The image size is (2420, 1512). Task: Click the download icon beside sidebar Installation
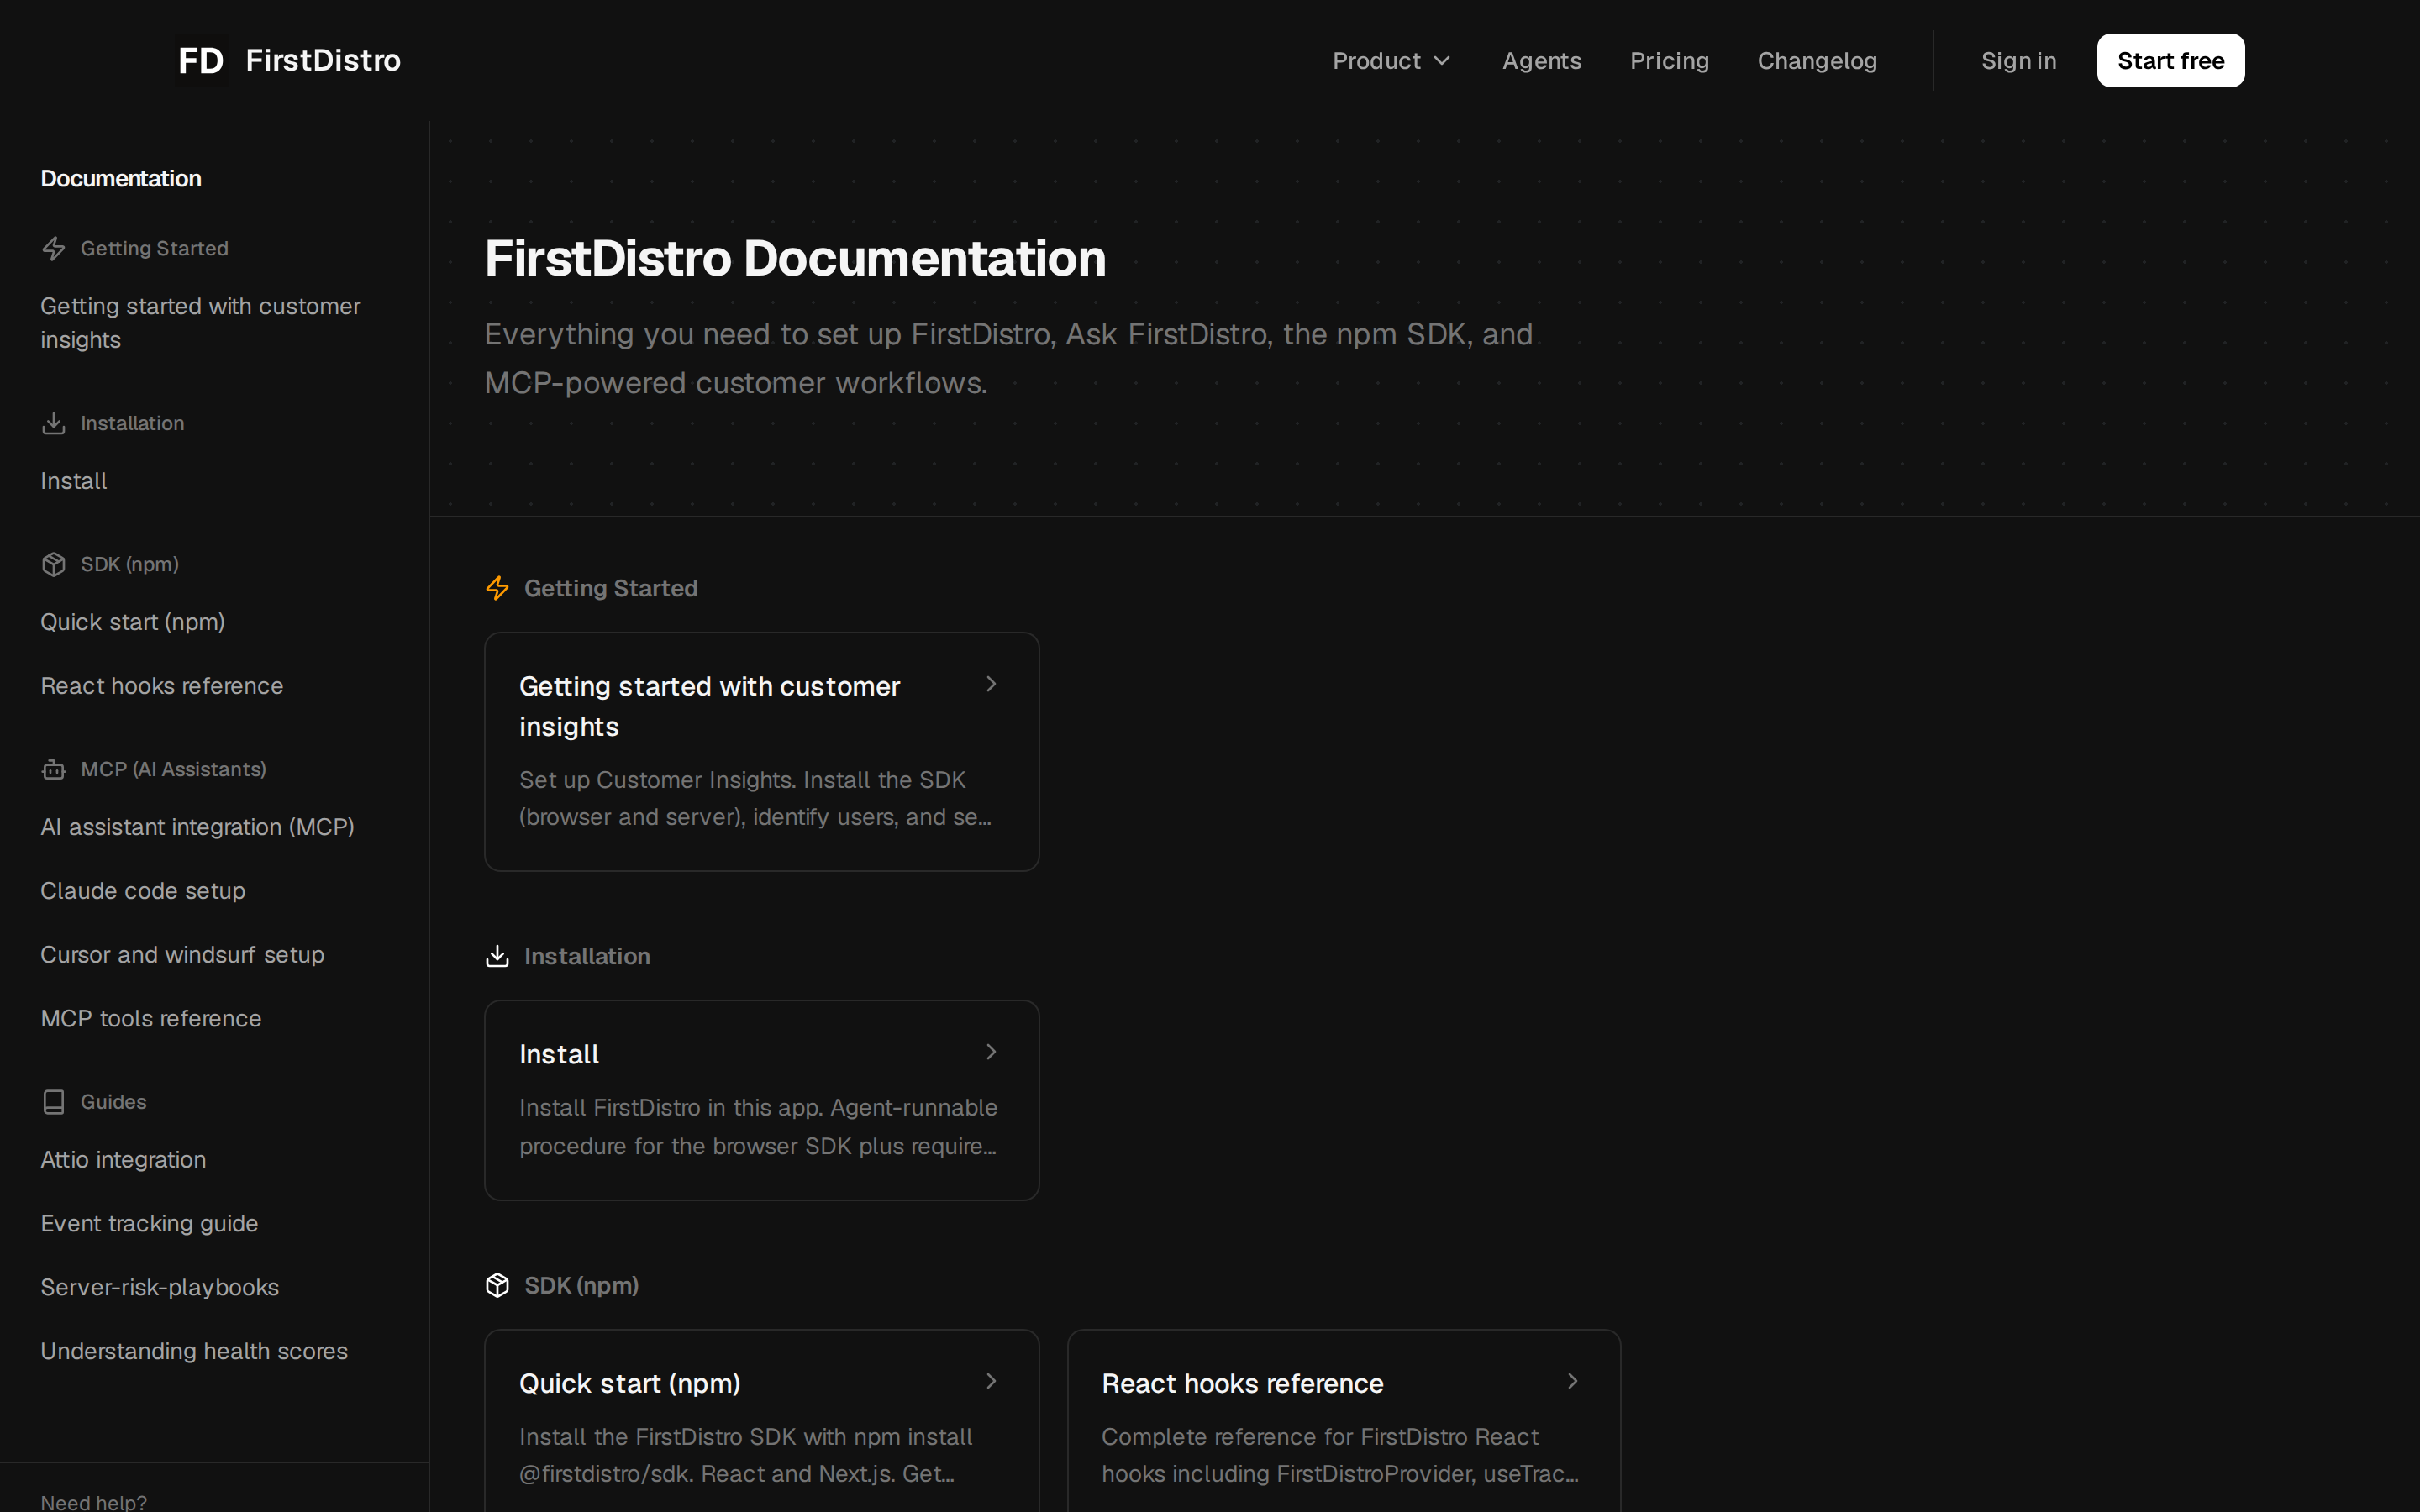point(54,424)
